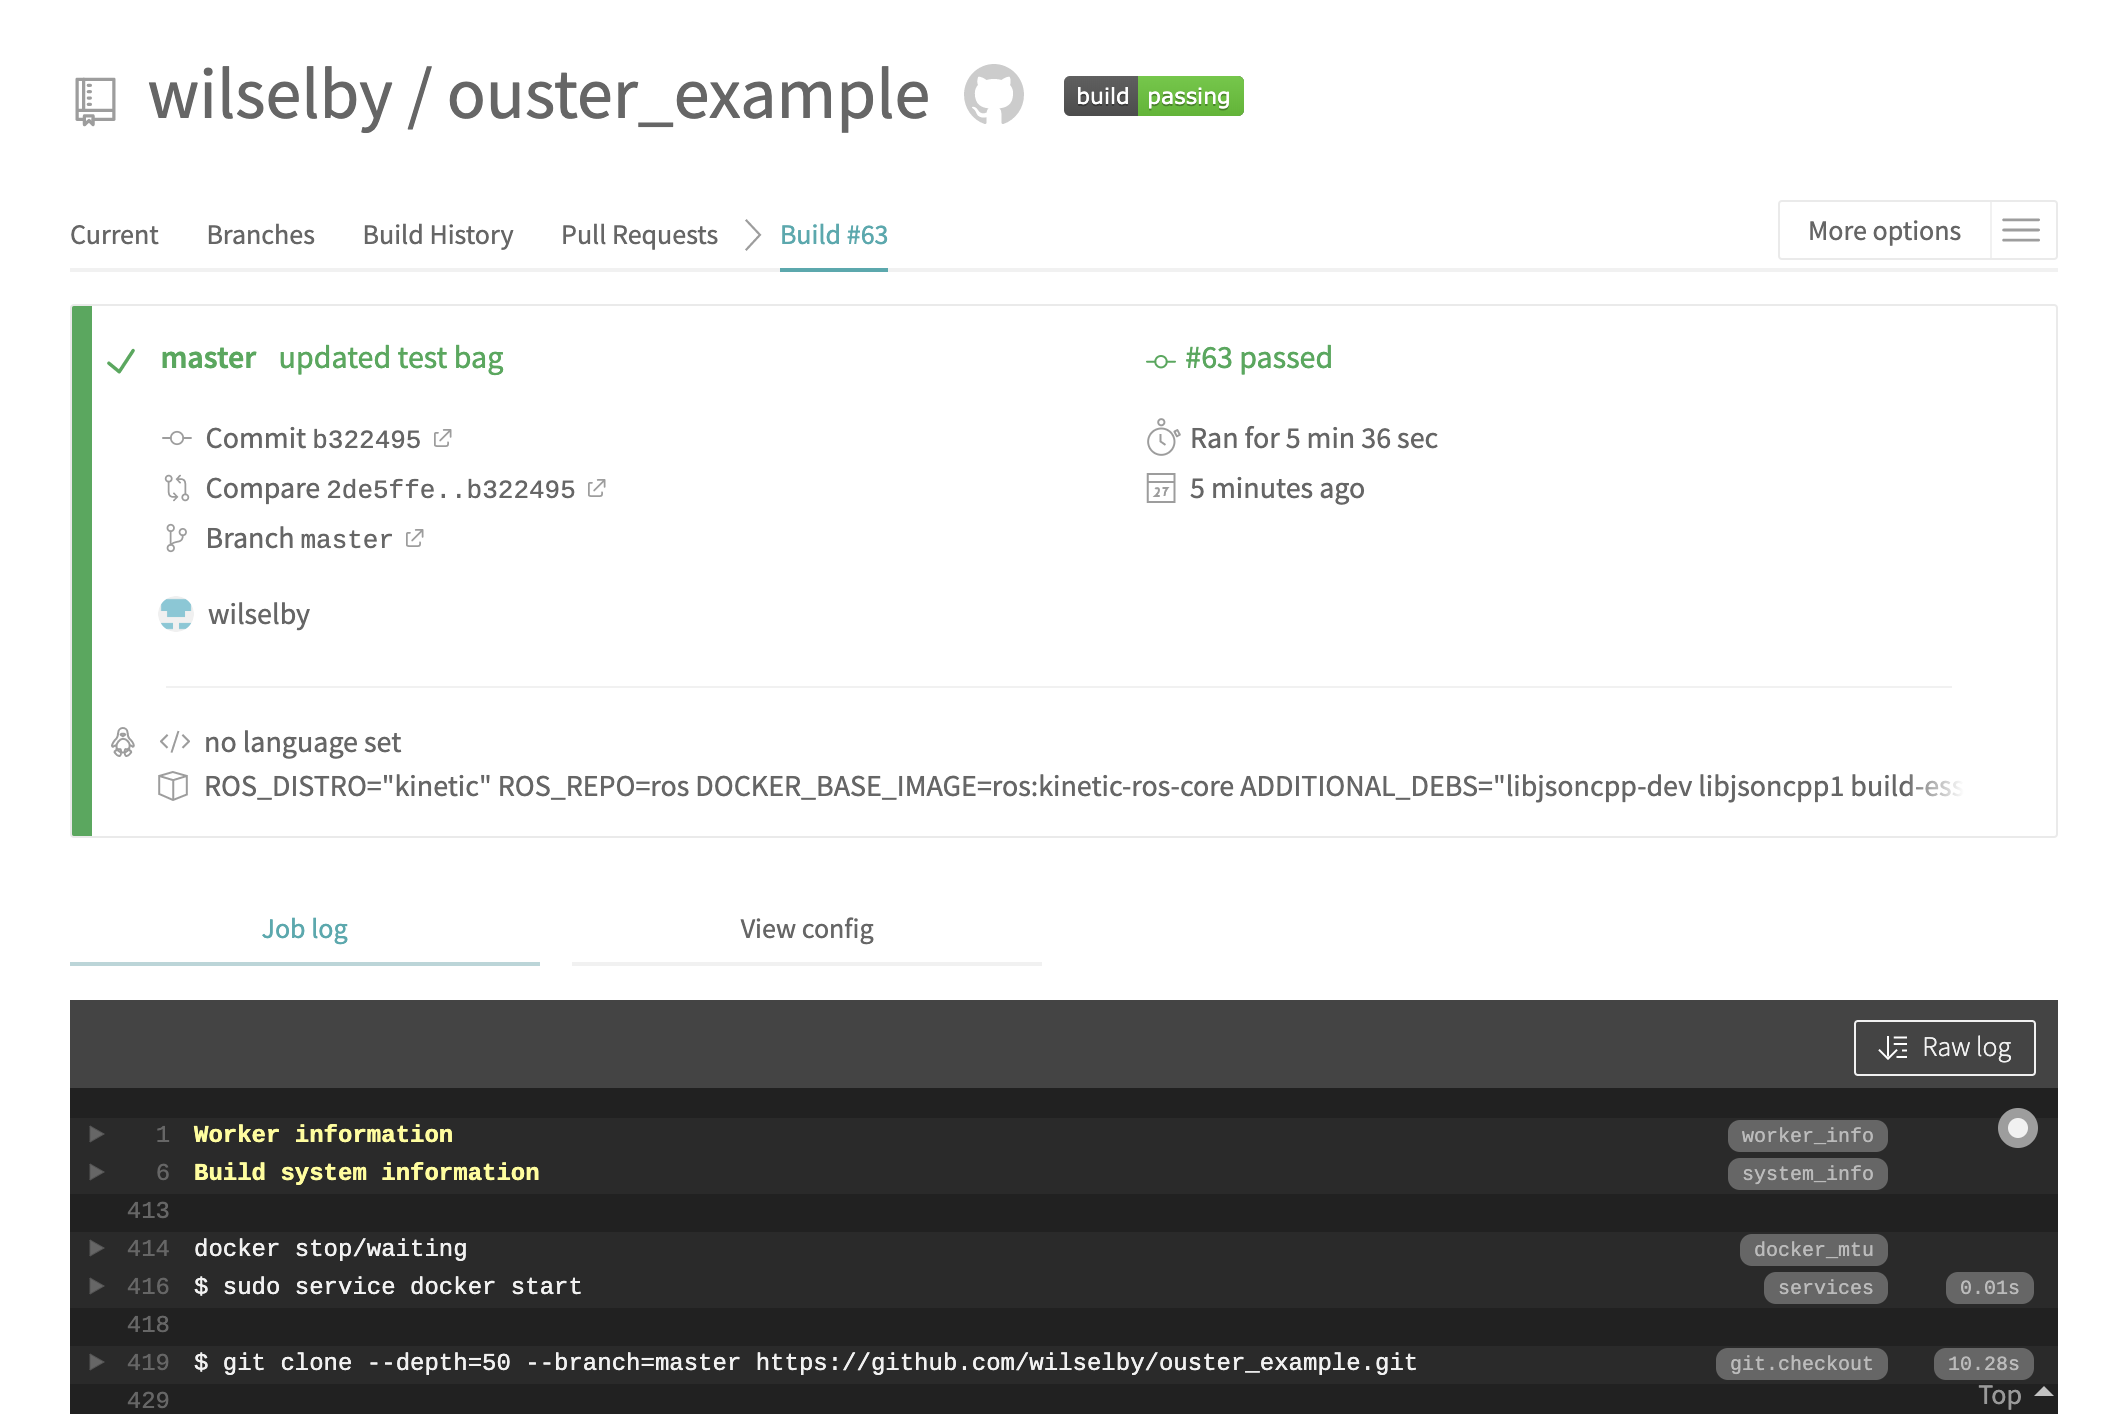Click the Linux penguin OS icon

pyautogui.click(x=123, y=742)
